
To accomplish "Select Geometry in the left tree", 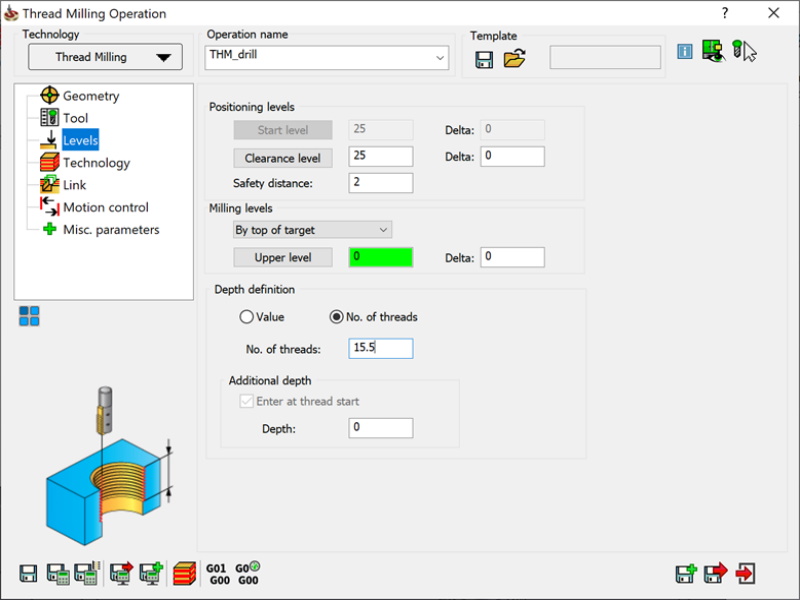I will coord(90,96).
